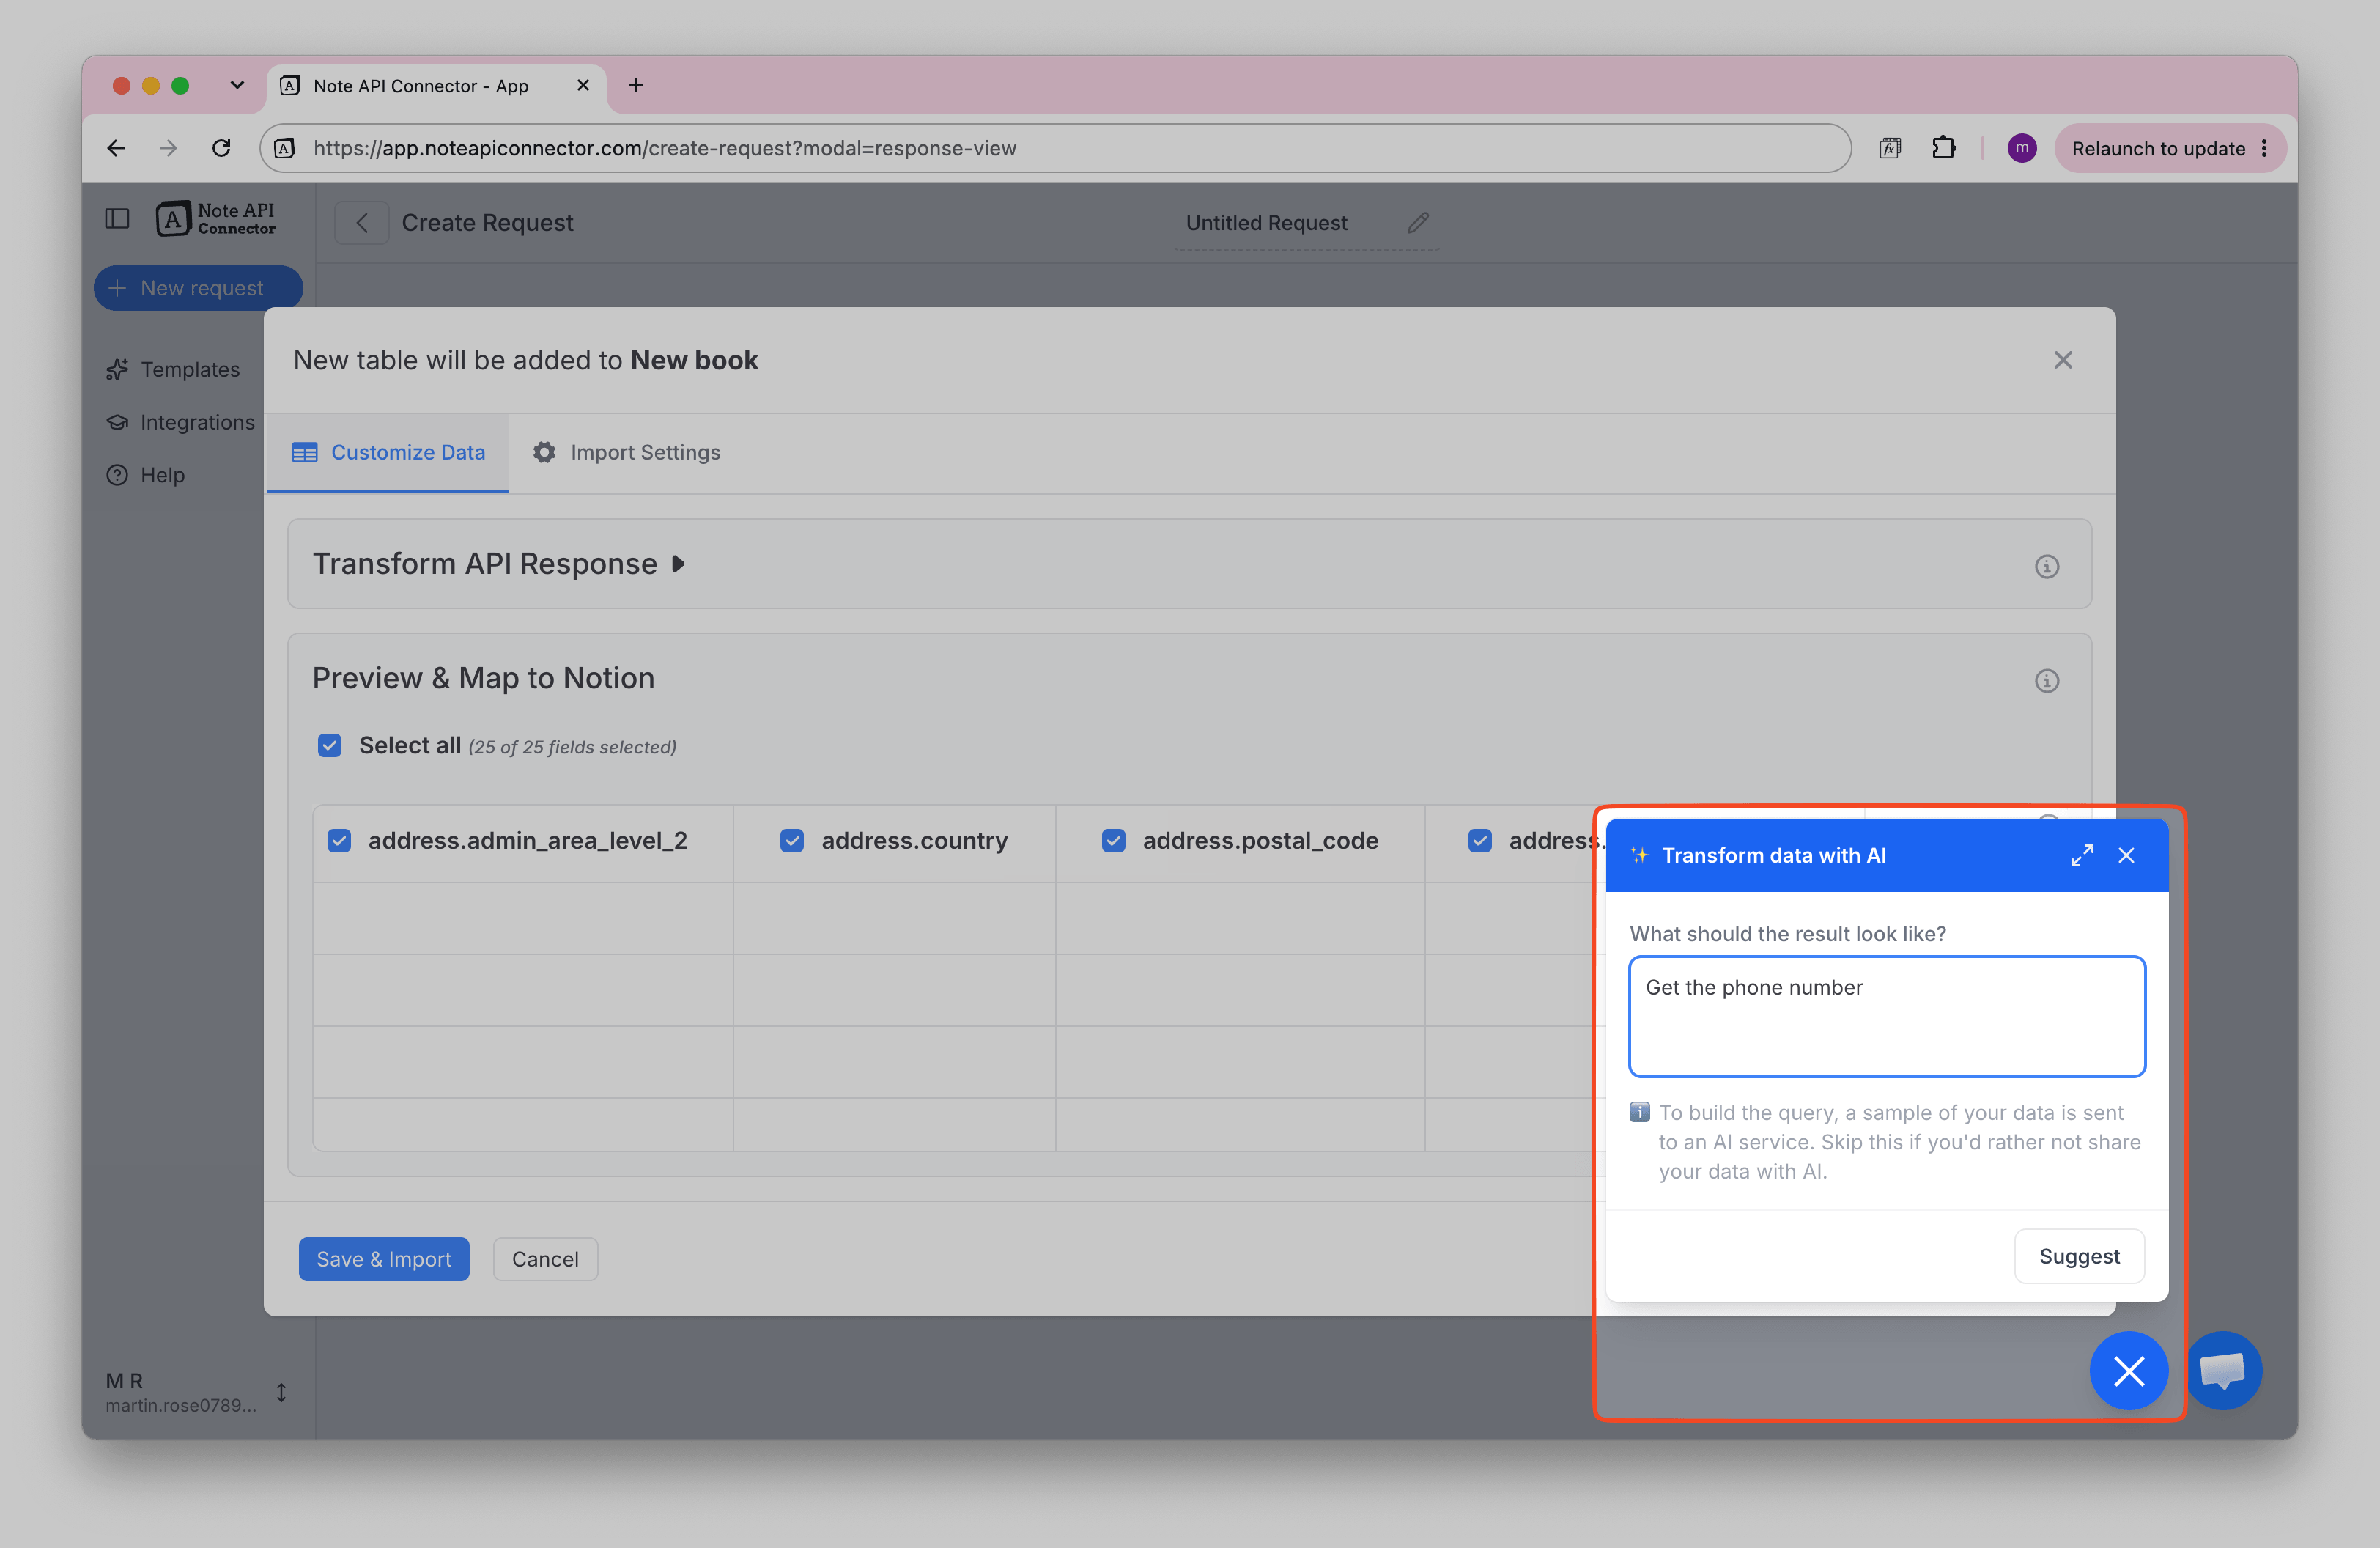Click the Untitled Request title text
Viewport: 2380px width, 1548px height.
pos(1266,223)
